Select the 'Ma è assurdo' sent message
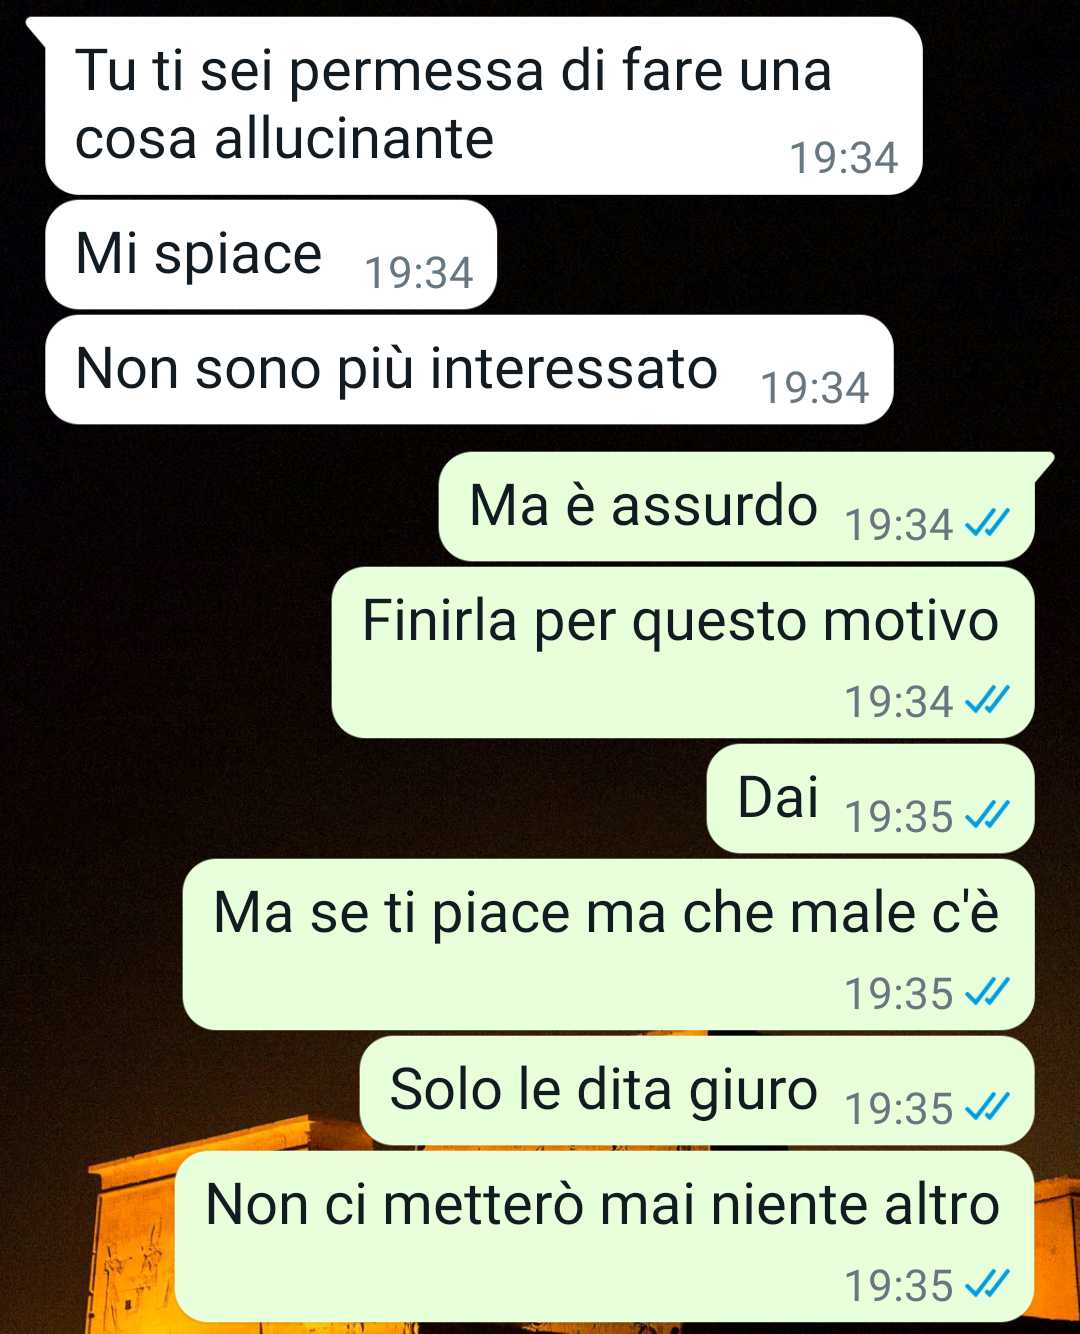The width and height of the screenshot is (1080, 1334). pos(736,506)
